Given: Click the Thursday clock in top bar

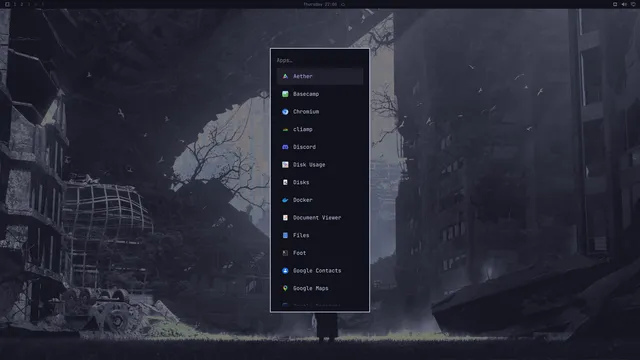Looking at the screenshot, I should (320, 4).
